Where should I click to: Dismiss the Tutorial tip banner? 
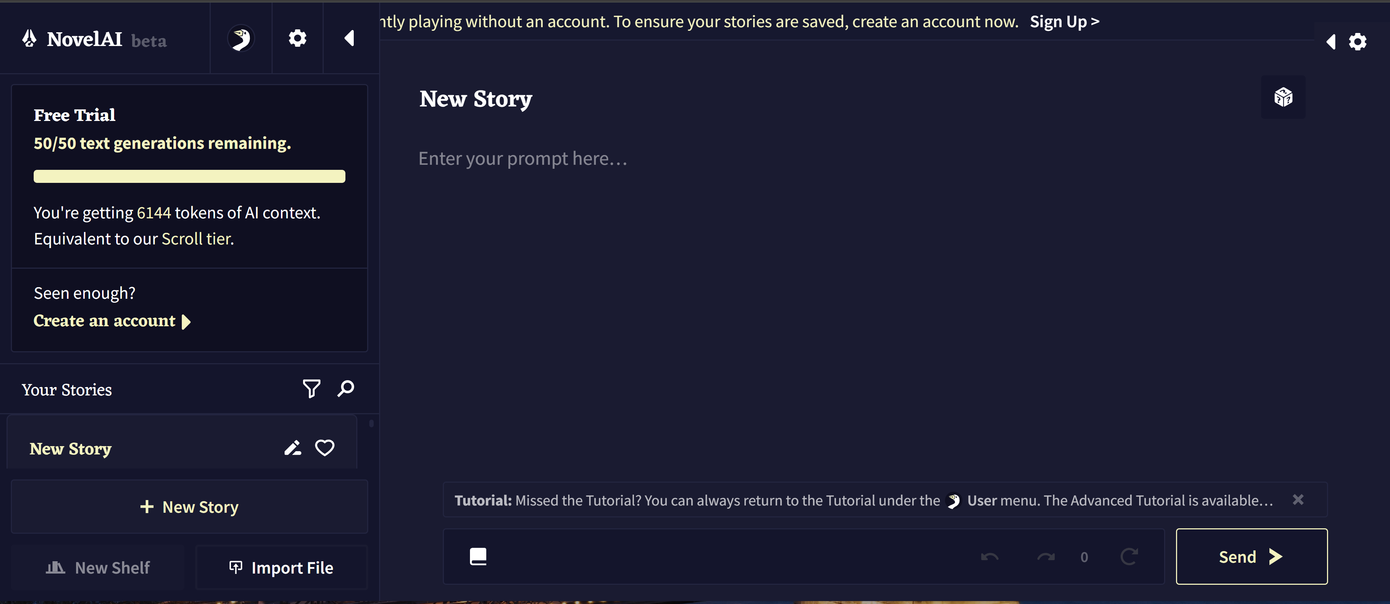[x=1298, y=500]
